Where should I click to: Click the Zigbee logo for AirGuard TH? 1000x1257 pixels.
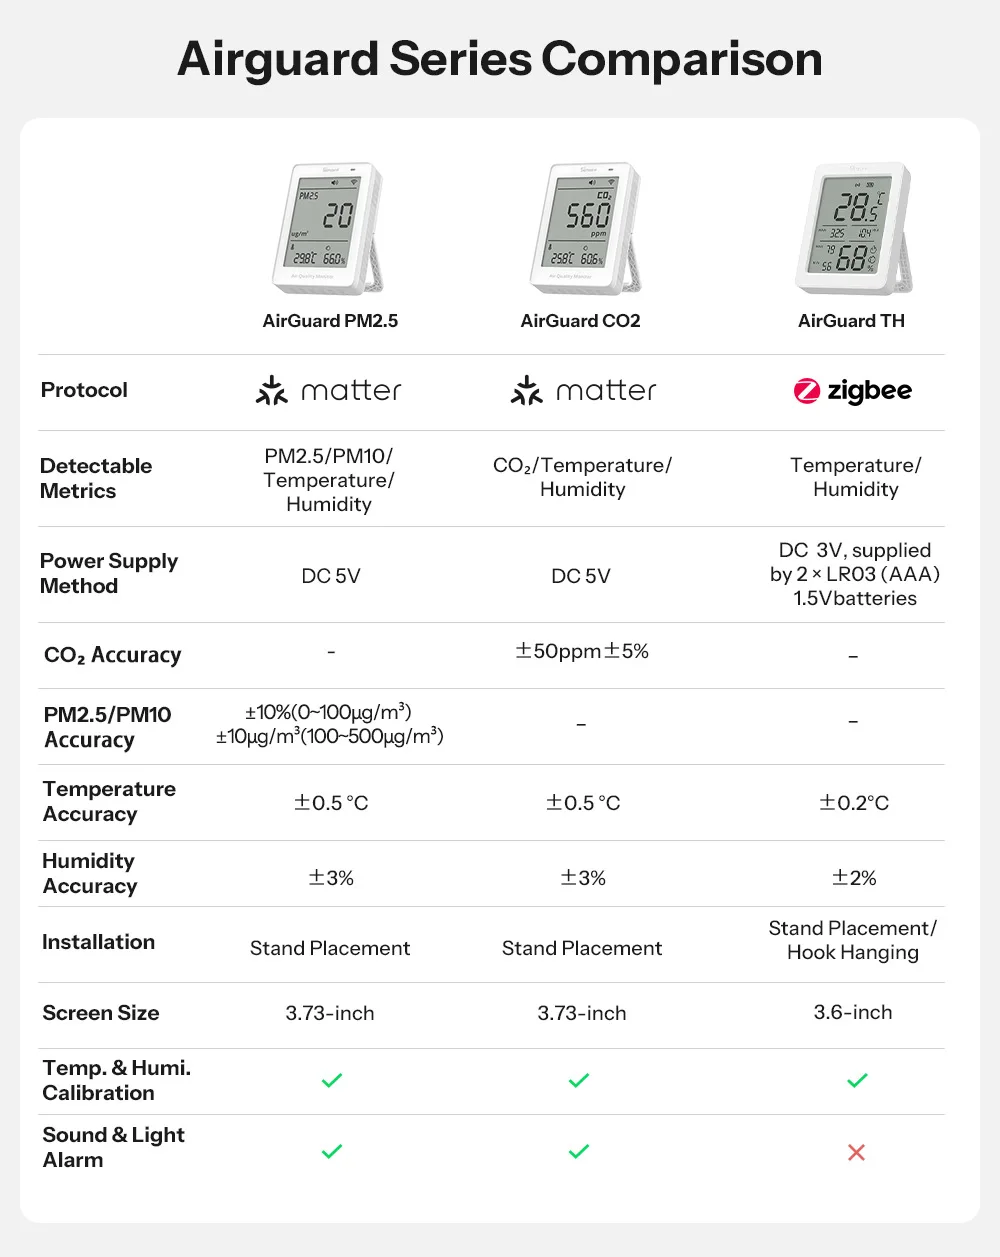(853, 391)
